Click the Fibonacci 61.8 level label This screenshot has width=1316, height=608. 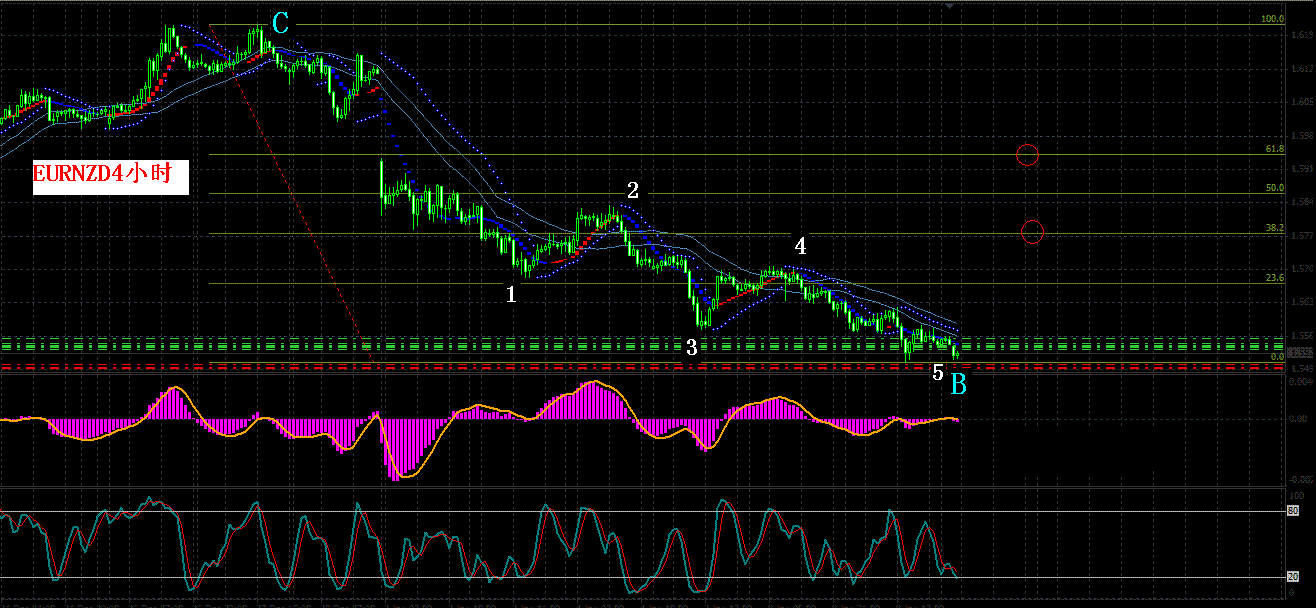1274,149
